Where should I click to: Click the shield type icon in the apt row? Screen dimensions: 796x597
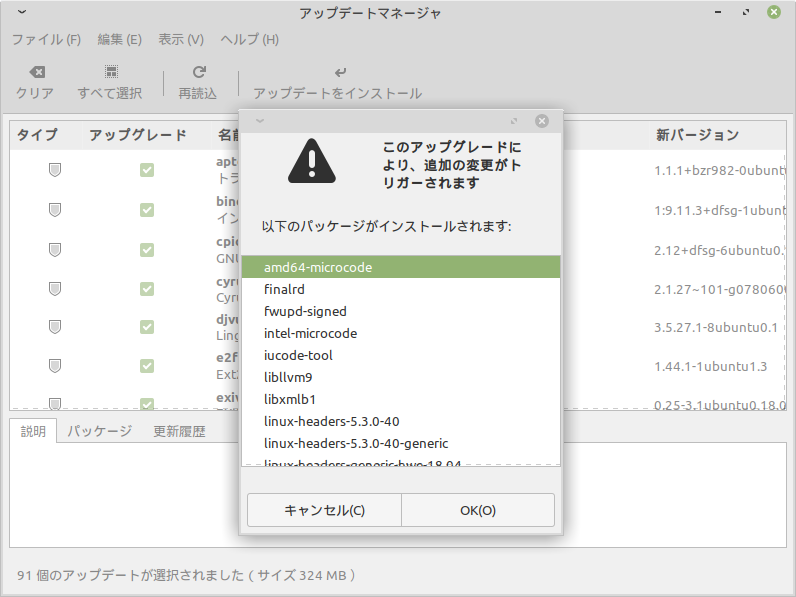[x=55, y=170]
